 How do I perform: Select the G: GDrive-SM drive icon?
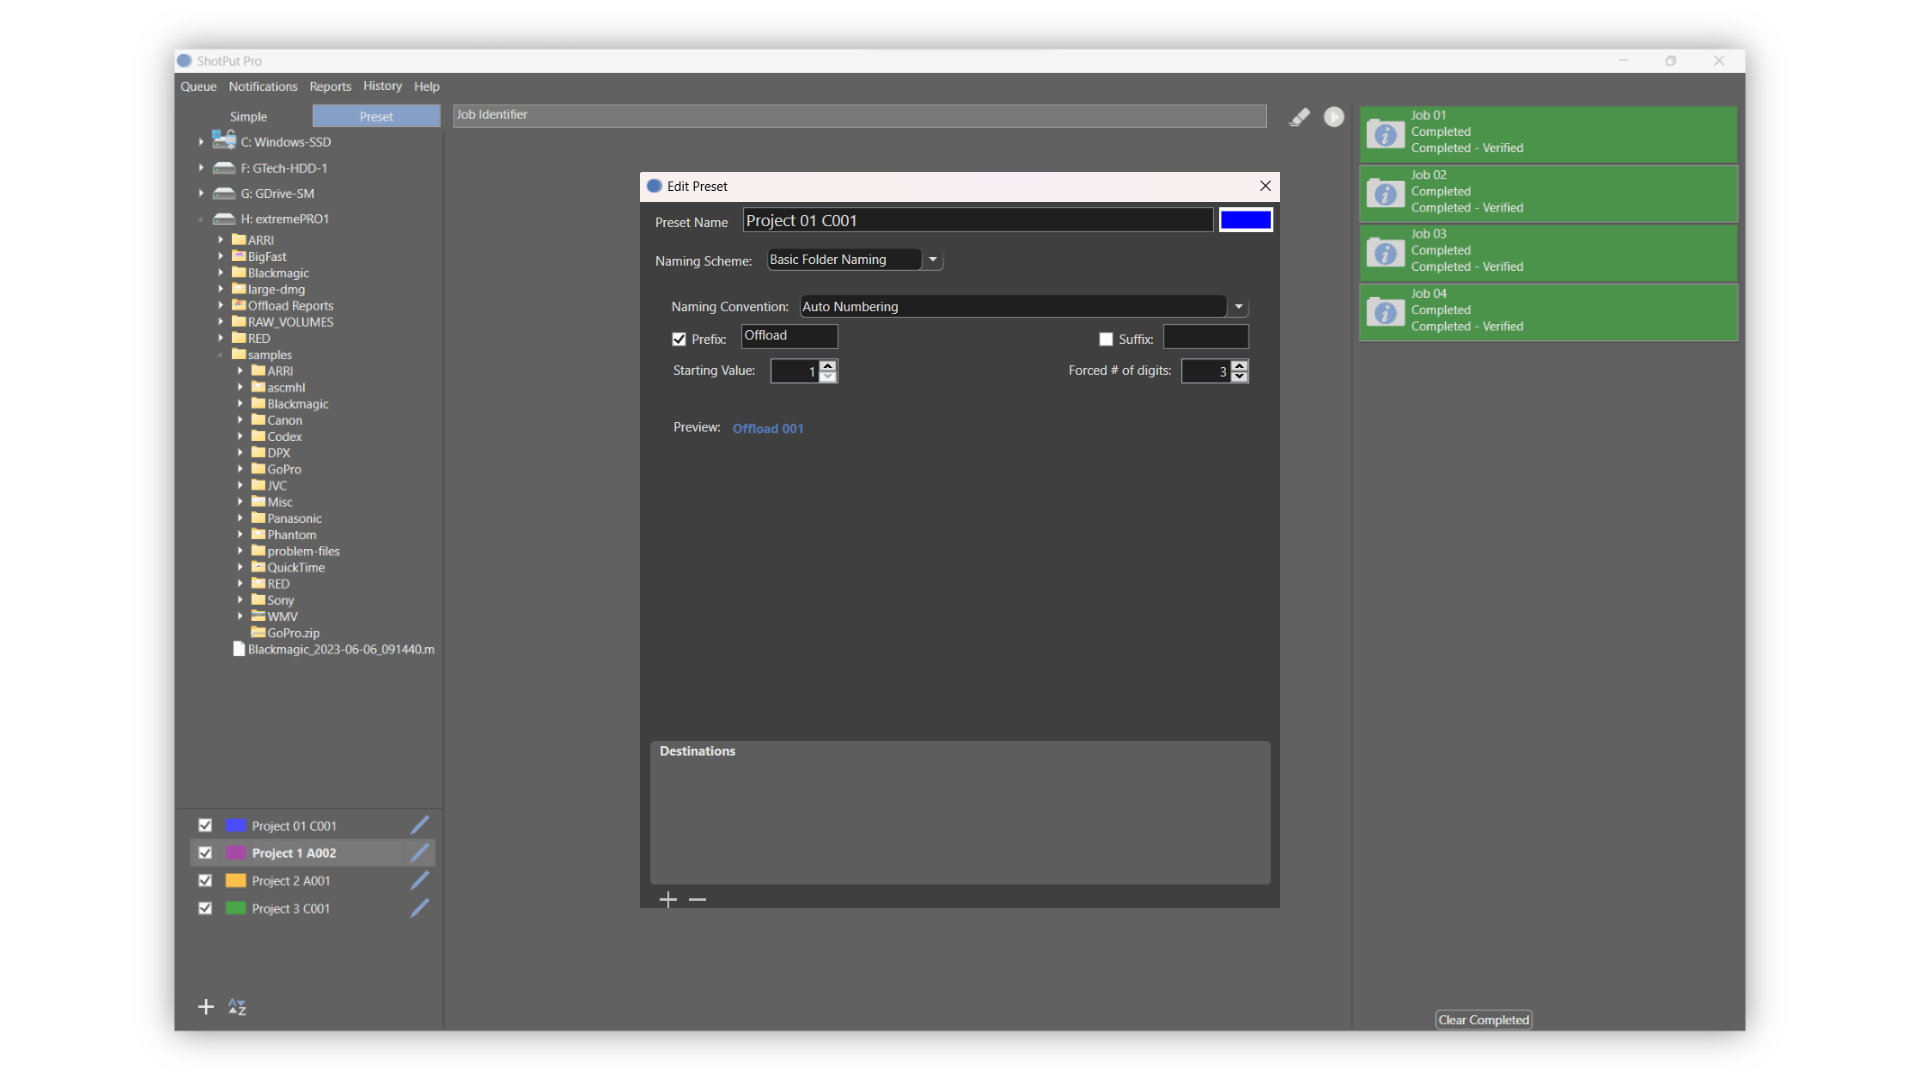click(x=224, y=193)
